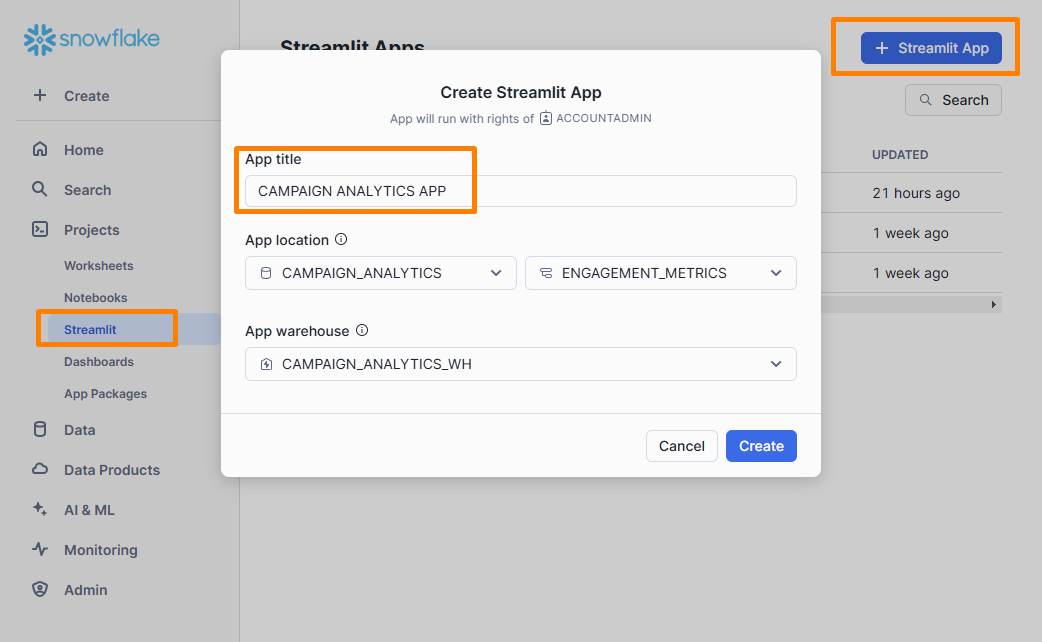Expand the warehouse dropdown chevron arrow
The width and height of the screenshot is (1042, 642).
point(776,364)
